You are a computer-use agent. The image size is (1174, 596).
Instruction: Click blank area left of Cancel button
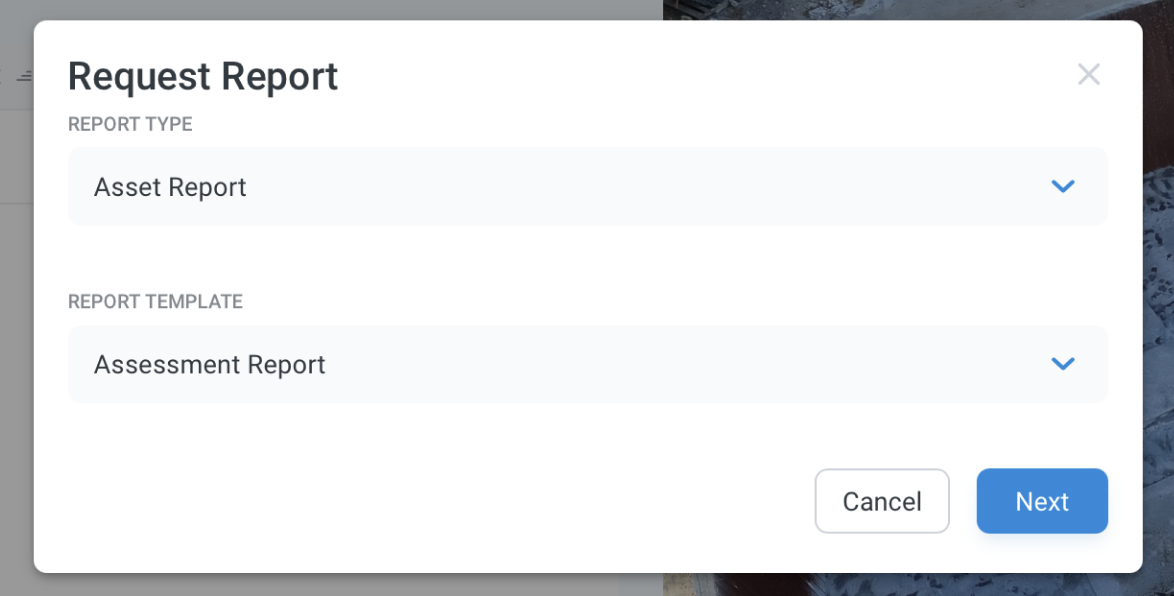pyautogui.click(x=450, y=501)
